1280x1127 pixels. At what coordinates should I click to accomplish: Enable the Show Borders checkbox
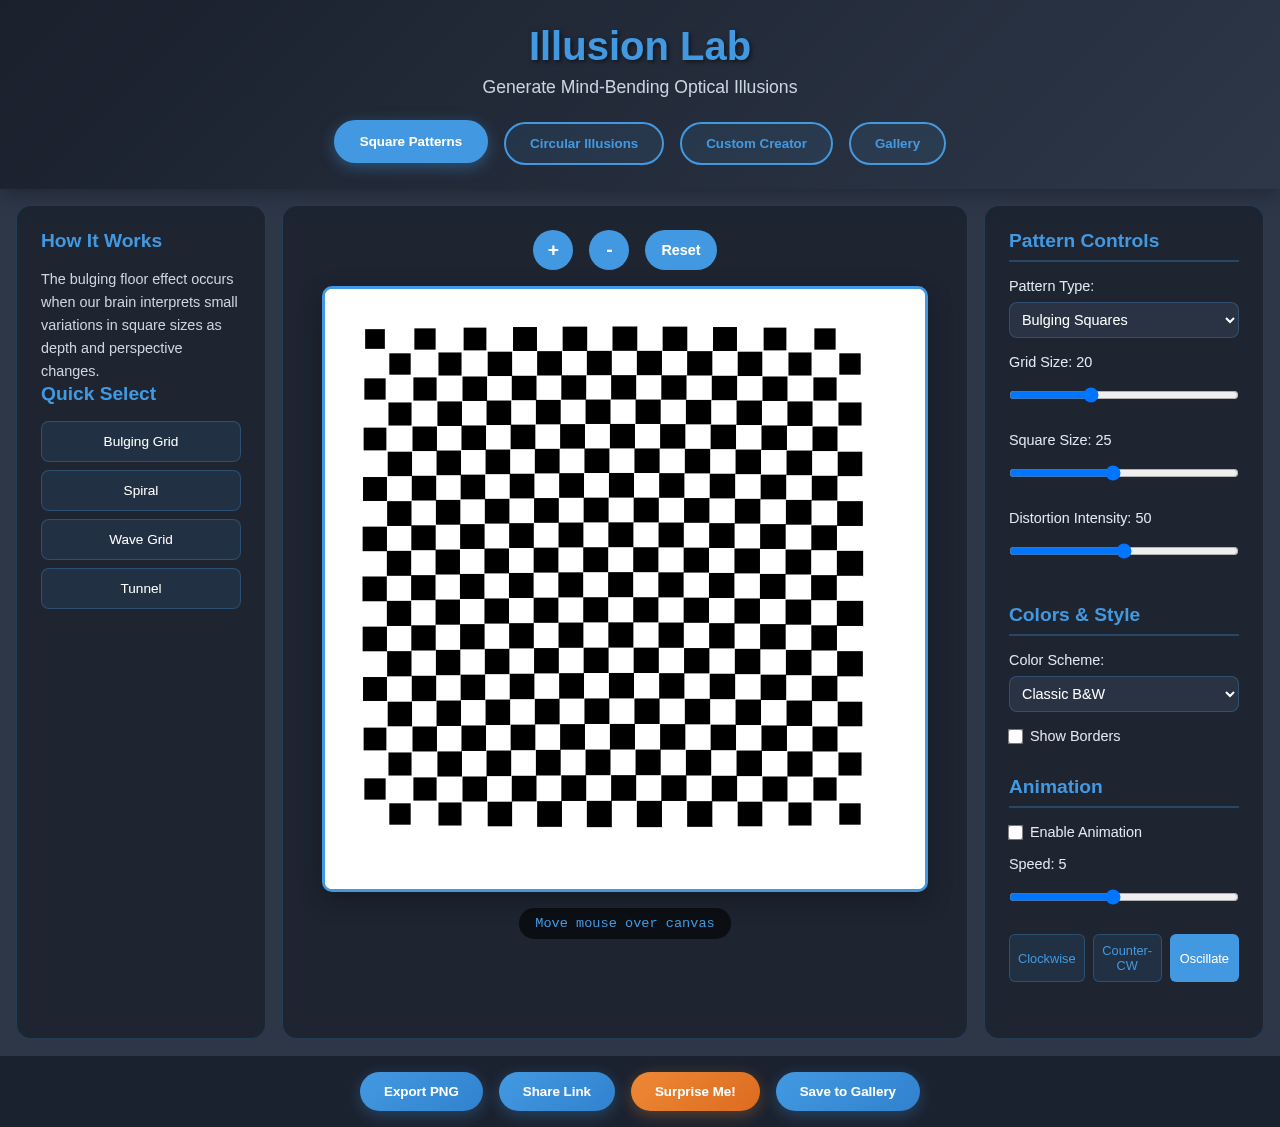1016,737
